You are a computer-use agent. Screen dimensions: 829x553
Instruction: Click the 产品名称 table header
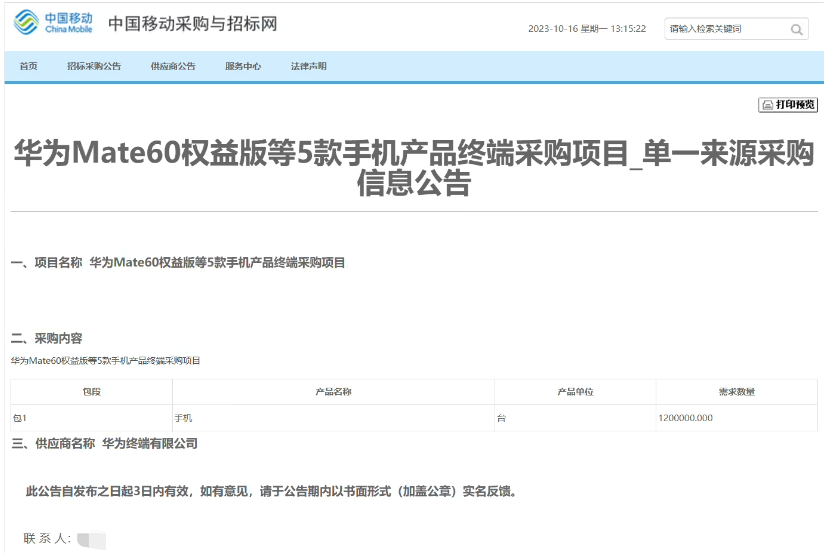[x=333, y=392]
